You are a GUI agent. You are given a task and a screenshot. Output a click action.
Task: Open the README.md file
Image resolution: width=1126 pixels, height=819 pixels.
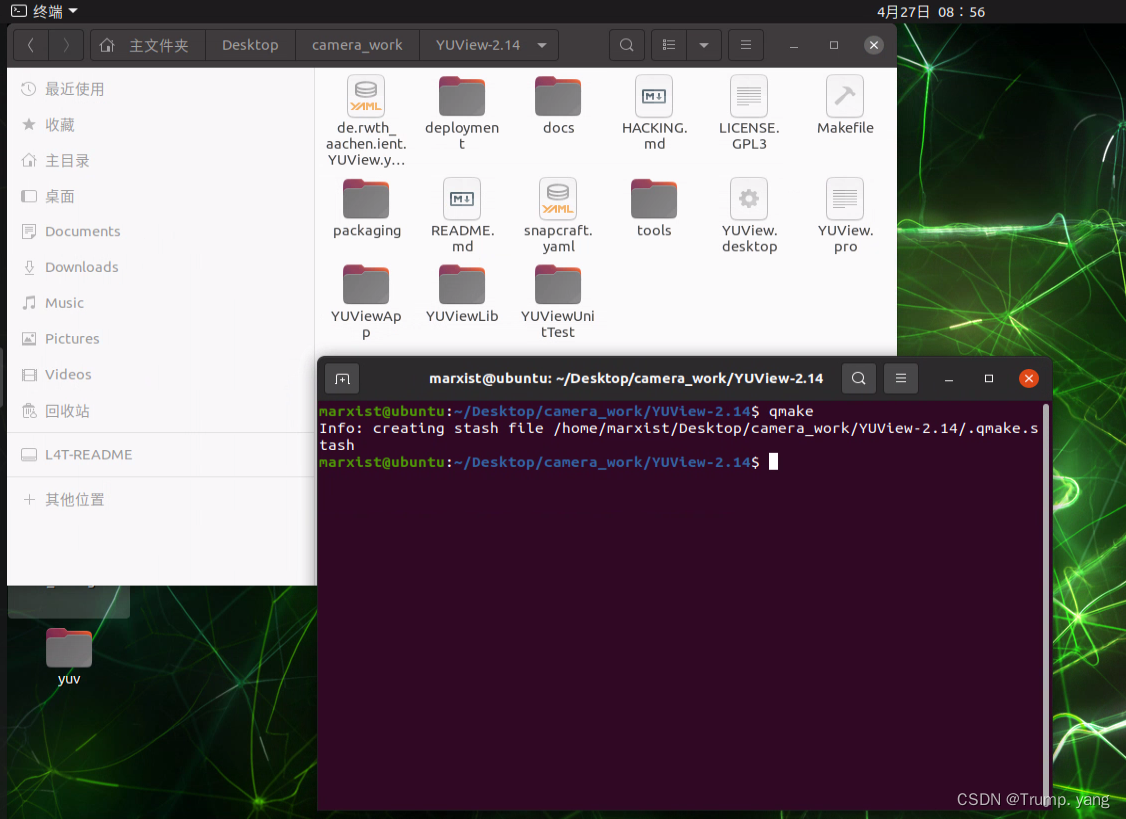tap(462, 199)
